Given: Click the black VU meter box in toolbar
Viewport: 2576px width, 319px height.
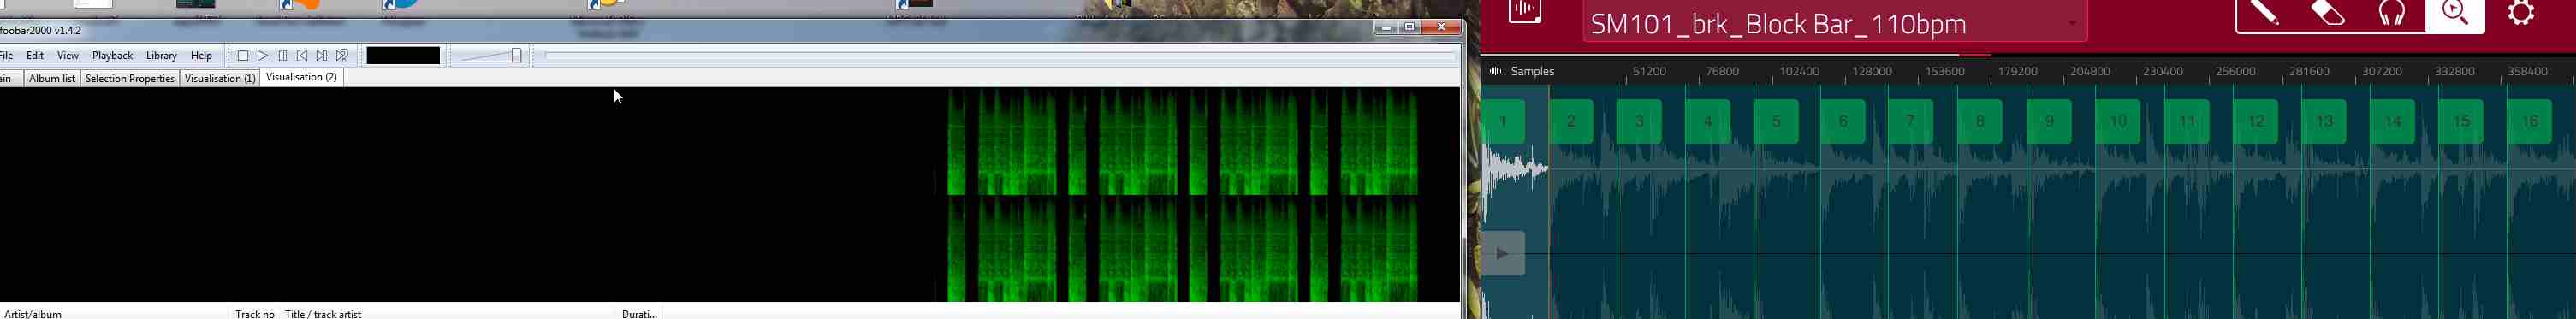Looking at the screenshot, I should pos(403,56).
